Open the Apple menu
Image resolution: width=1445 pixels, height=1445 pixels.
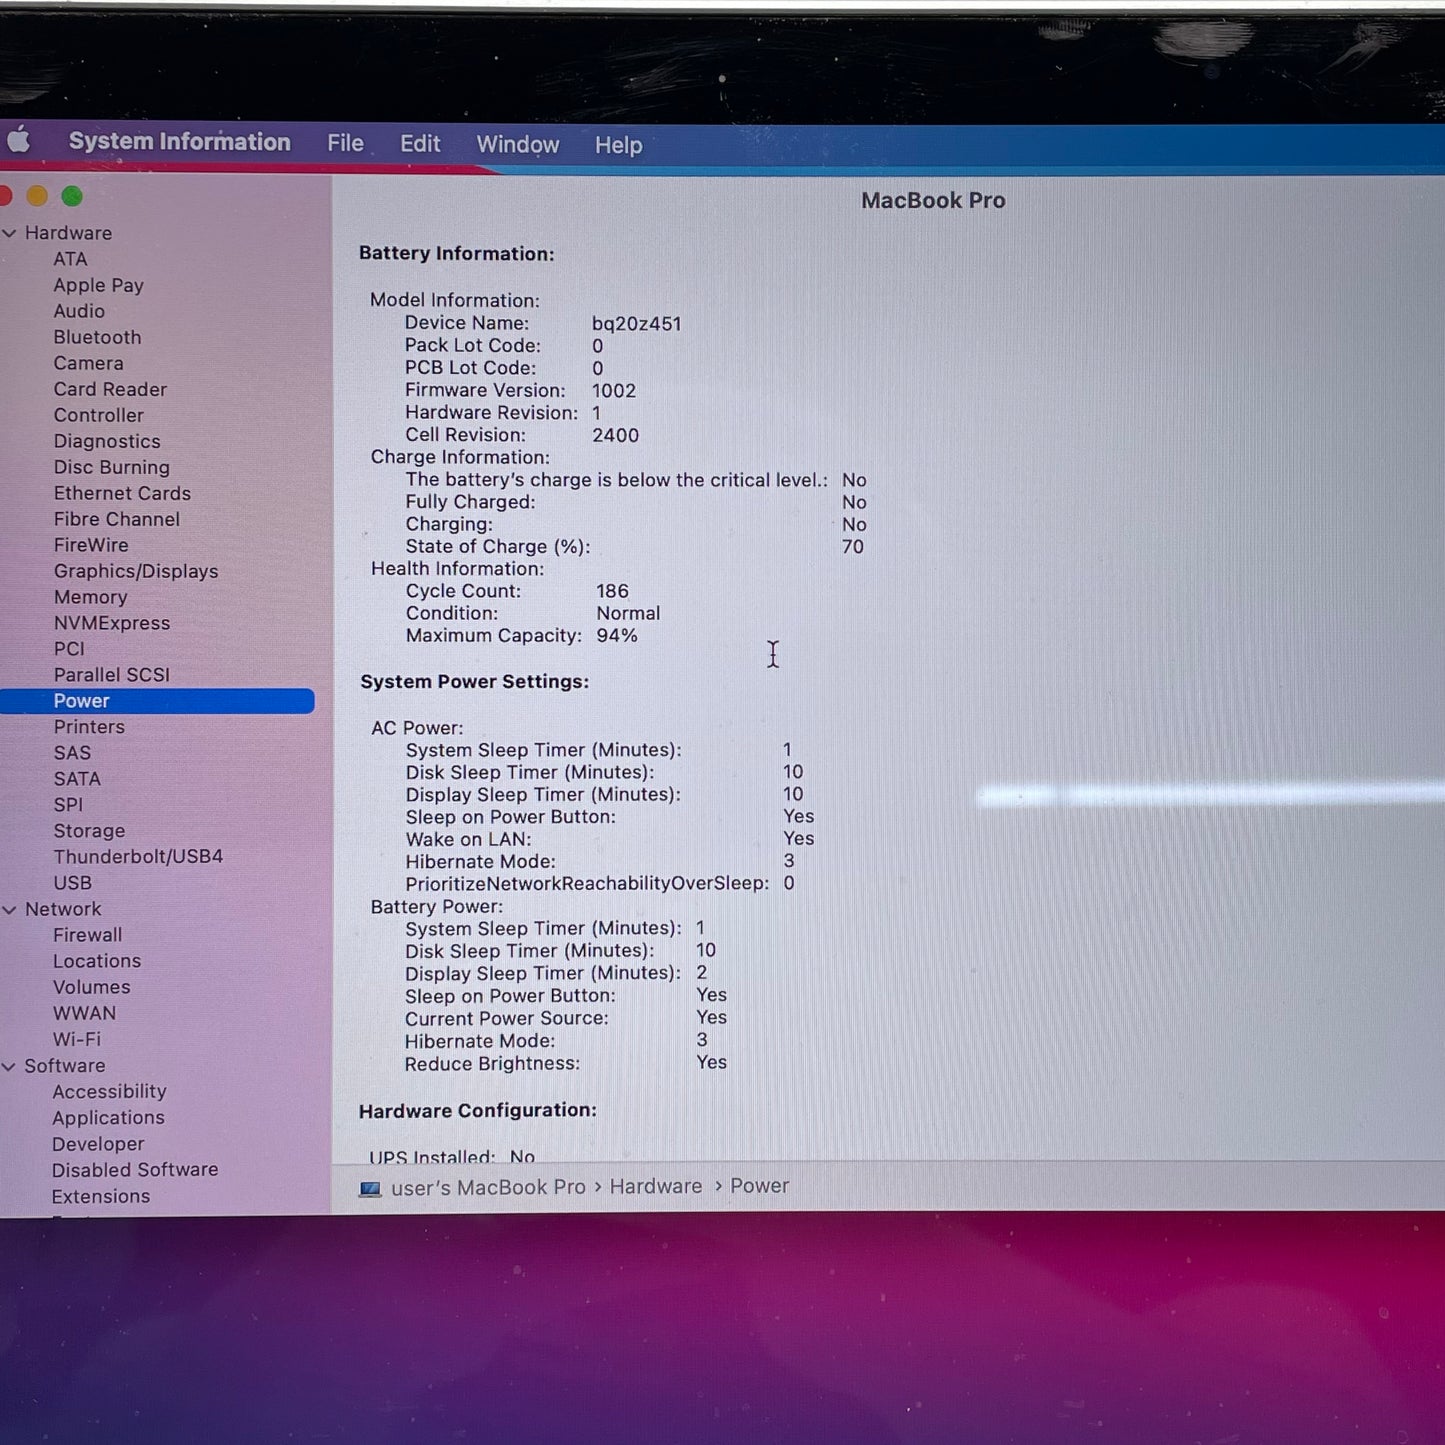(x=18, y=140)
